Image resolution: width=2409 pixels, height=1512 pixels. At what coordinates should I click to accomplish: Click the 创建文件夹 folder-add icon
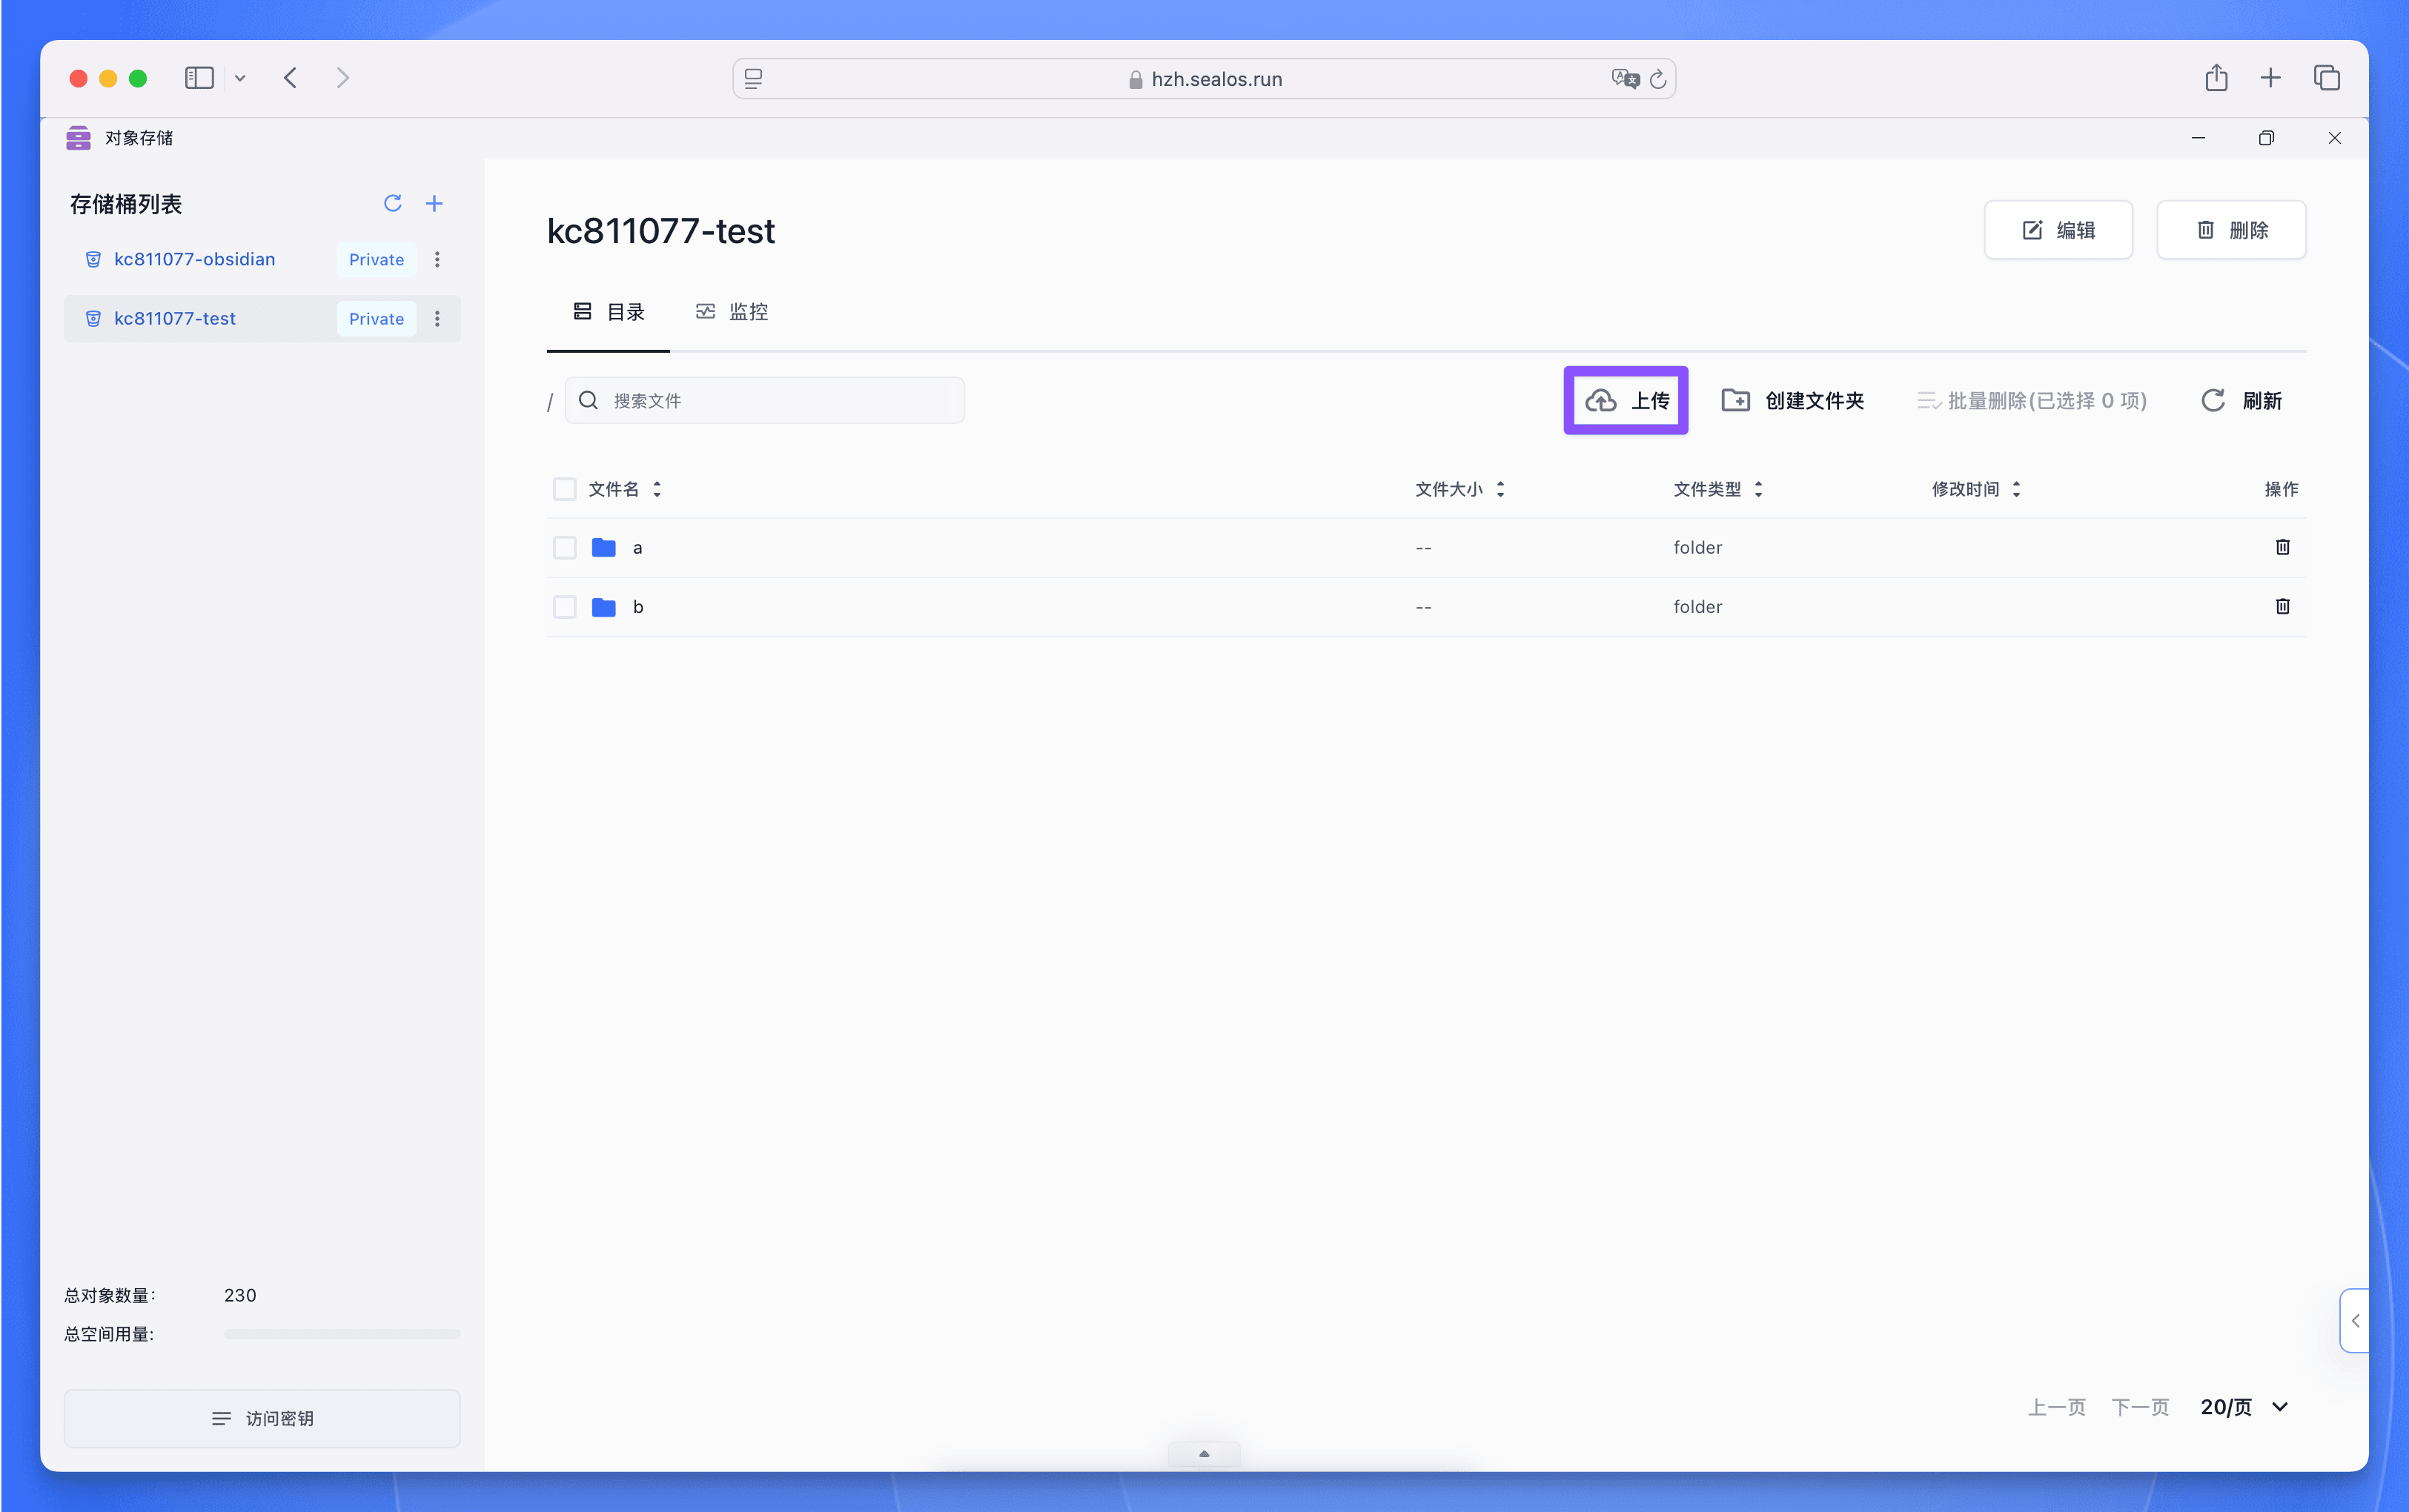click(1736, 400)
